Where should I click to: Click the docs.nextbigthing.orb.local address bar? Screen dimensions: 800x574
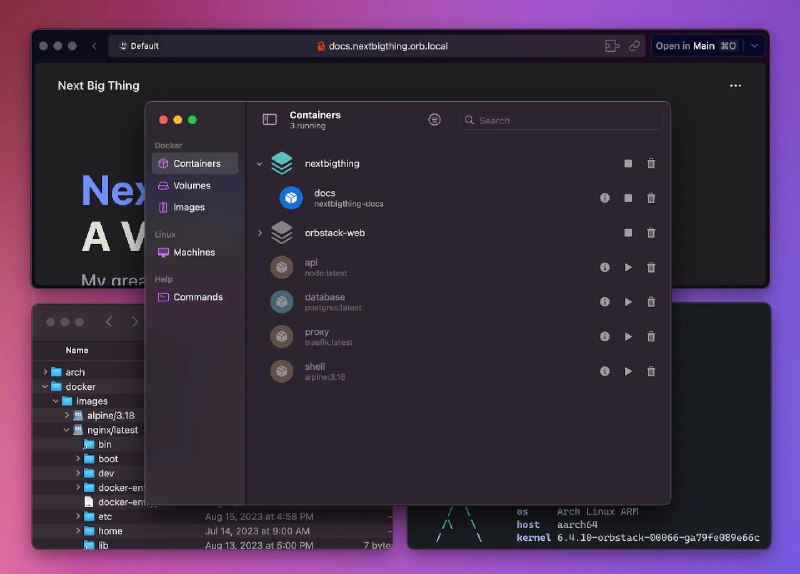pyautogui.click(x=388, y=46)
